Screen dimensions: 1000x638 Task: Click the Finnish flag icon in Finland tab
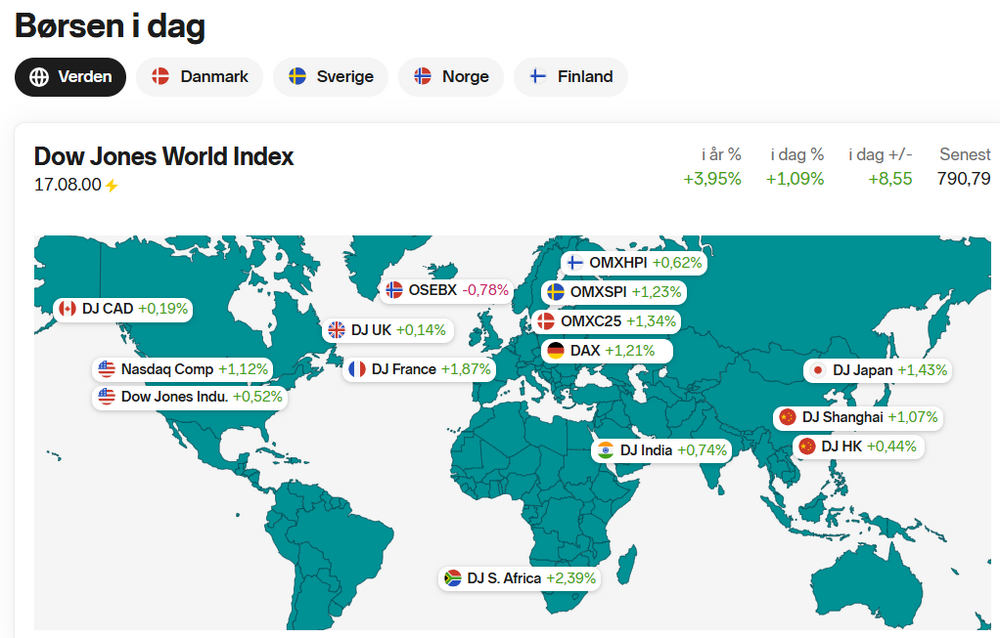coord(538,77)
